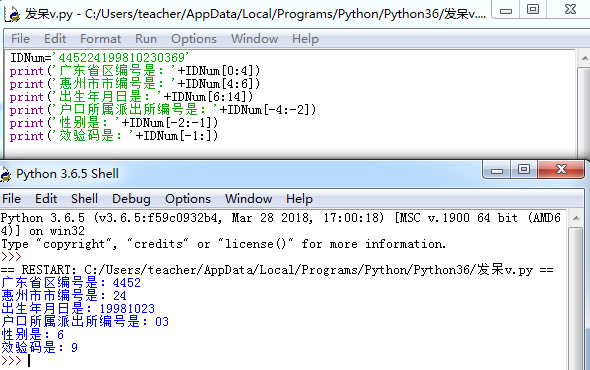Click output line '效验码是: 9'
This screenshot has width=590, height=370.
[39, 347]
